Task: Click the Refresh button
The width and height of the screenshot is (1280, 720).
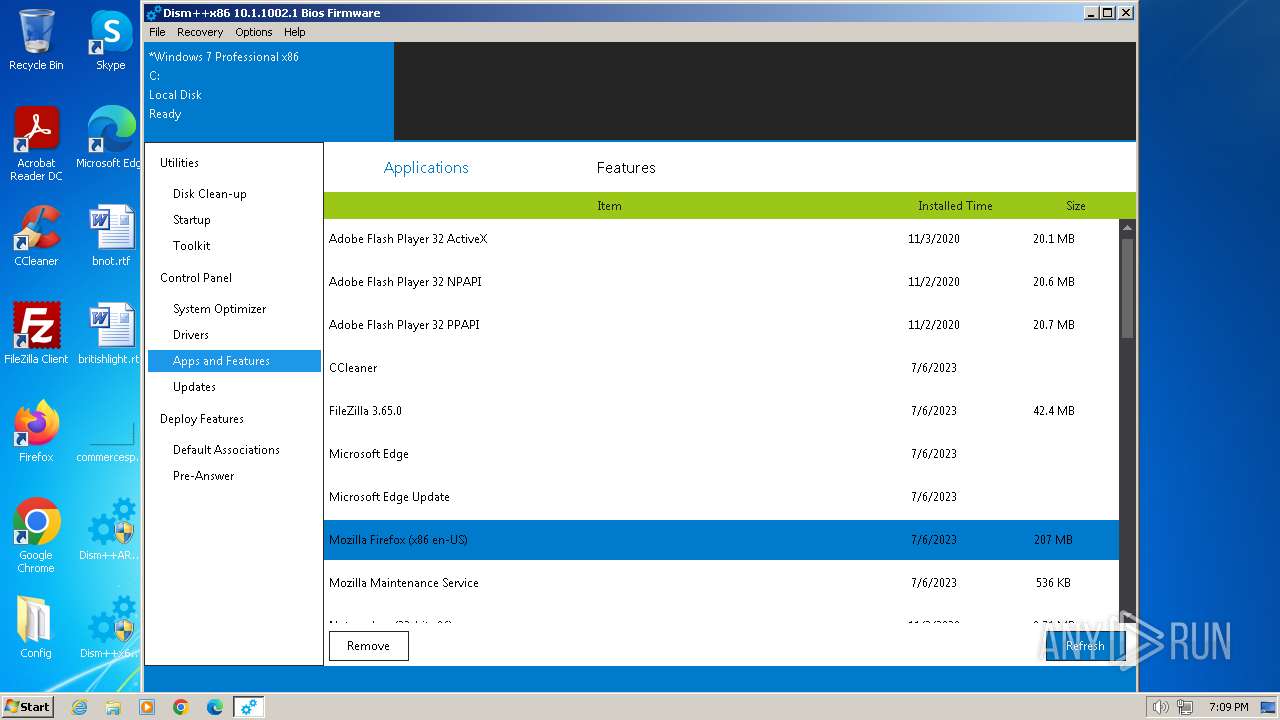Action: [x=1085, y=646]
